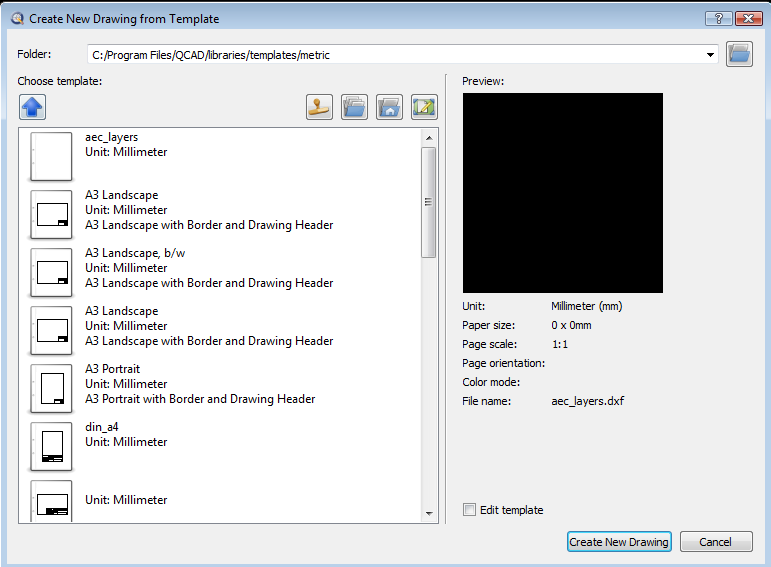771x567 pixels.
Task: Click the template list scroll-up arrow
Action: tap(429, 138)
